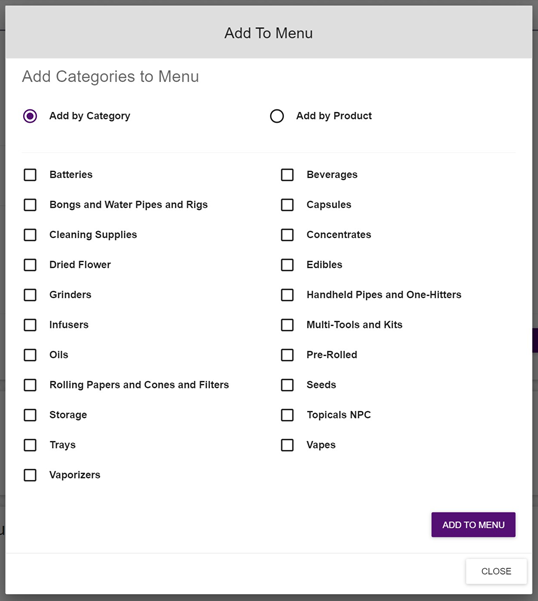Check Handheld Pipes and One-Hitters

[287, 295]
